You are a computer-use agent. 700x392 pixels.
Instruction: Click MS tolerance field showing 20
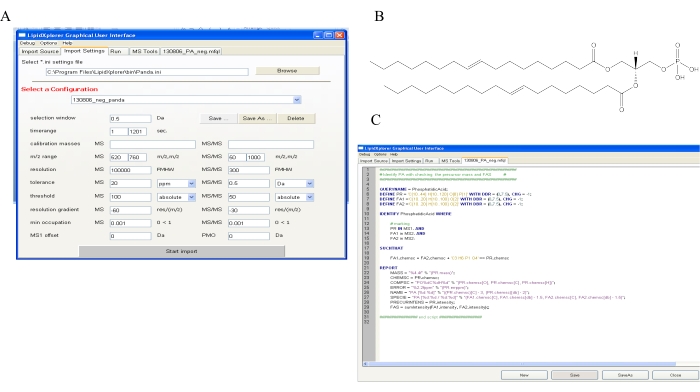[x=130, y=183]
